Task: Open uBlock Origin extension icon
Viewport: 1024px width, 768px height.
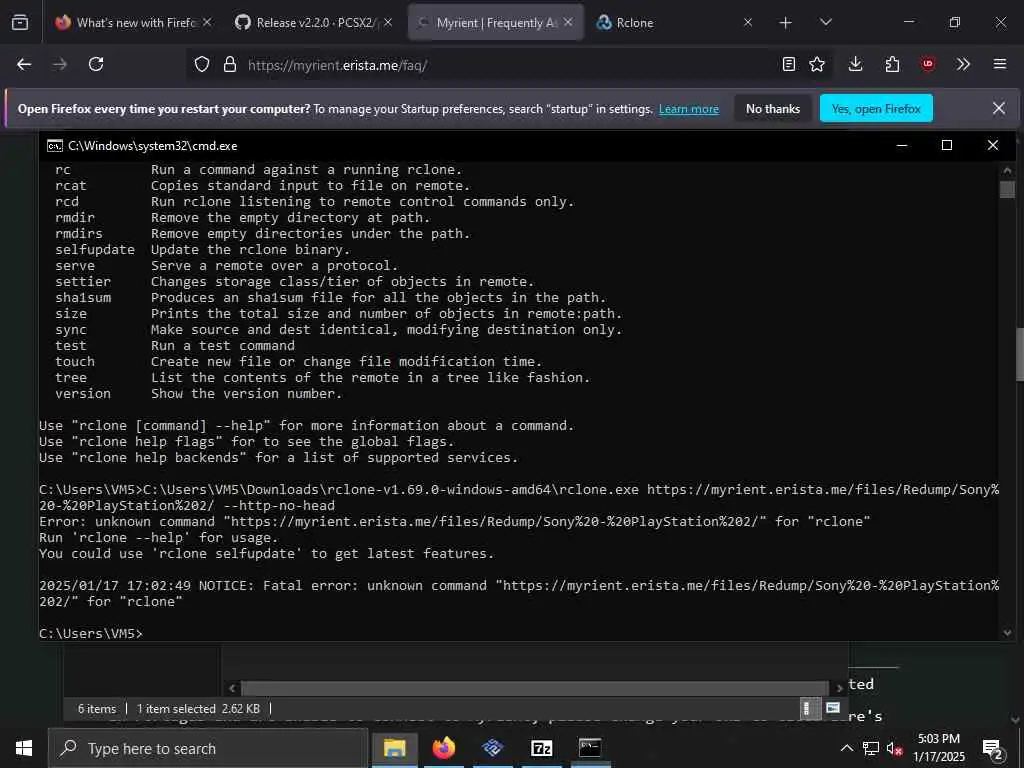Action: click(x=928, y=64)
